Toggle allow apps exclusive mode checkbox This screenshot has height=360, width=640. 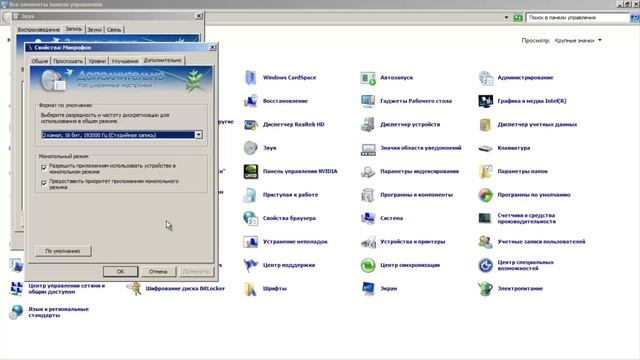pos(44,167)
